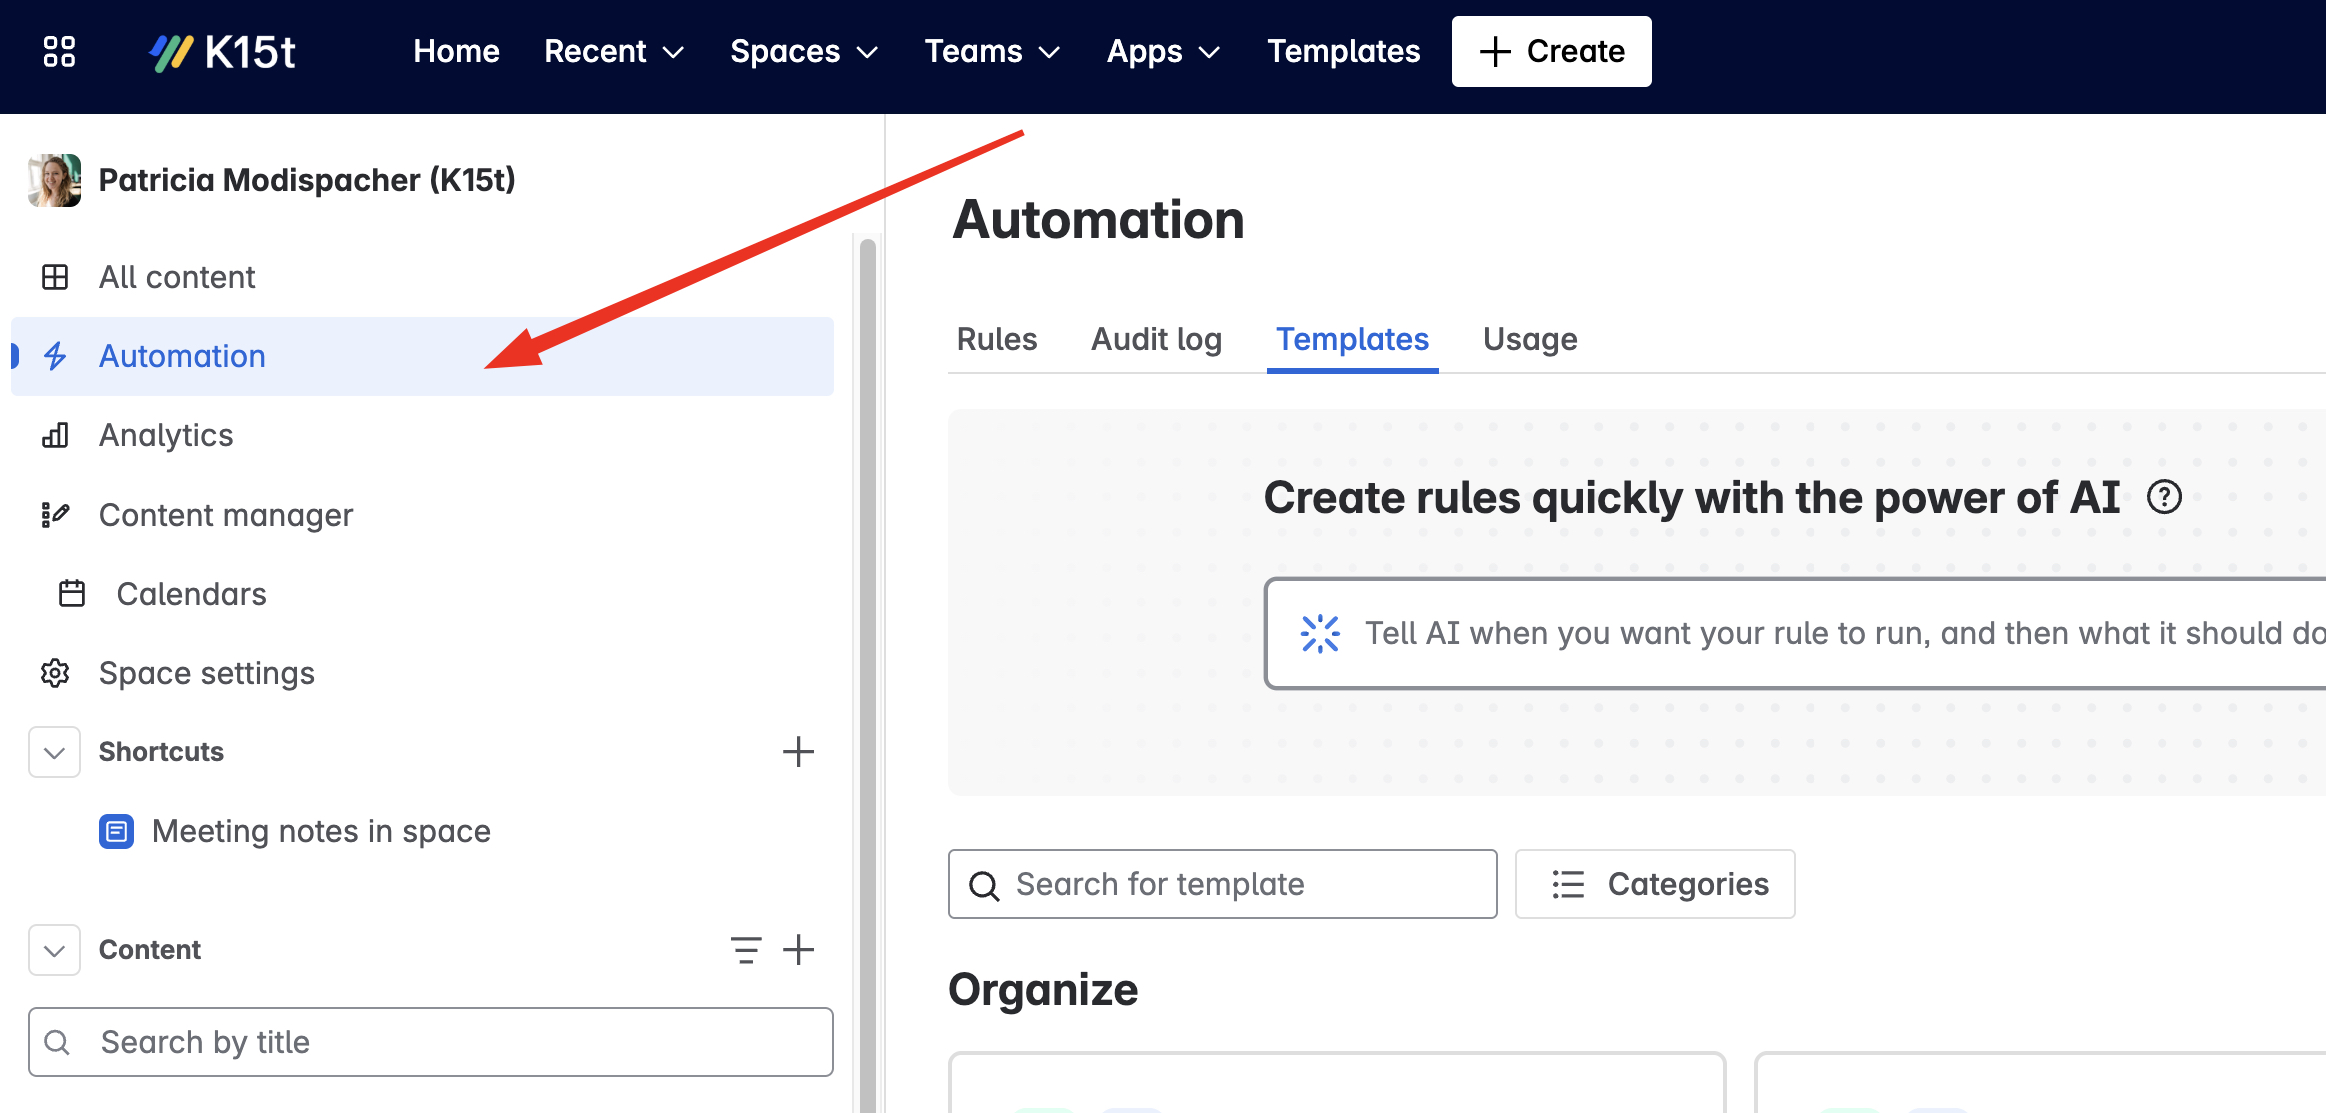
Task: Click the Analytics bar chart icon
Action: click(x=55, y=435)
